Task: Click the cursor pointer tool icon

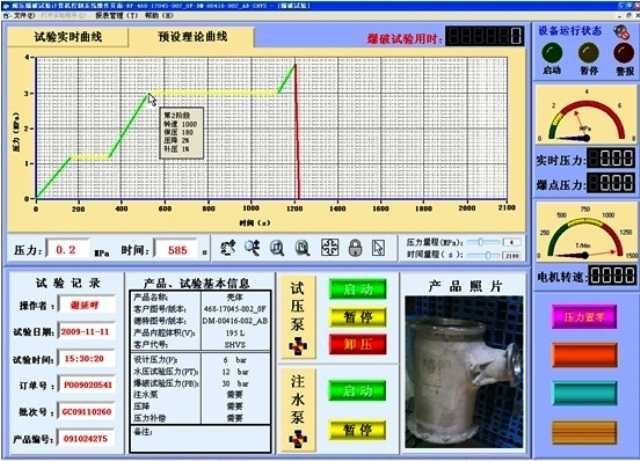Action: [378, 249]
